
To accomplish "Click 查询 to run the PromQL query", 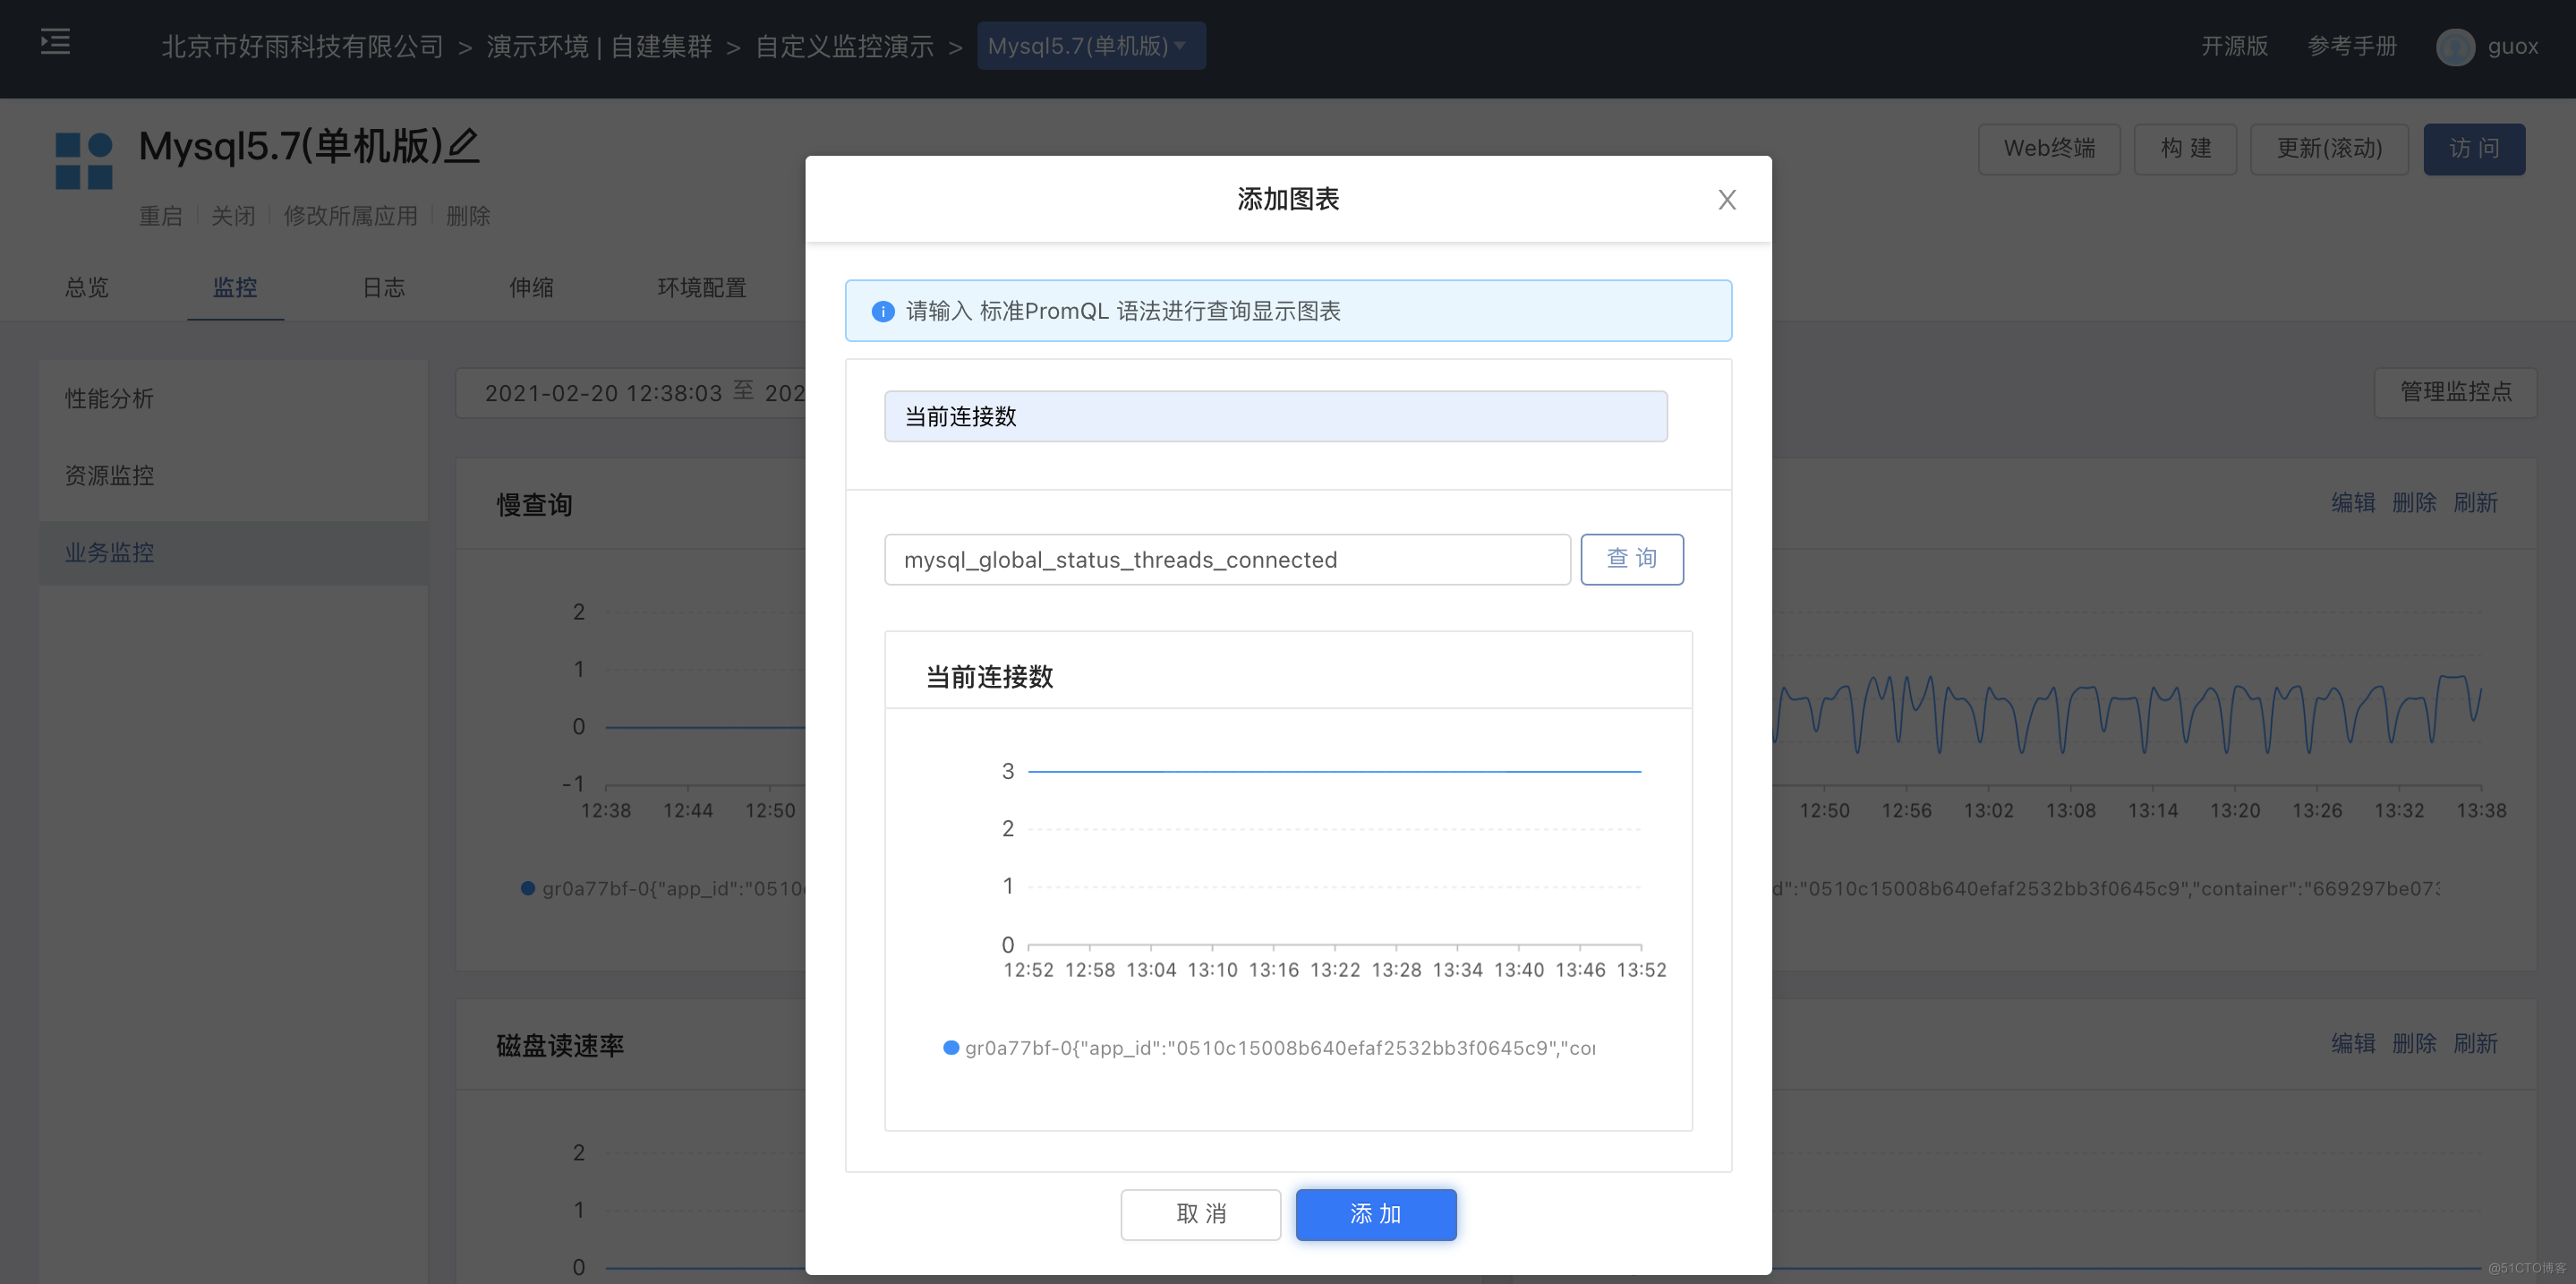I will point(1631,559).
